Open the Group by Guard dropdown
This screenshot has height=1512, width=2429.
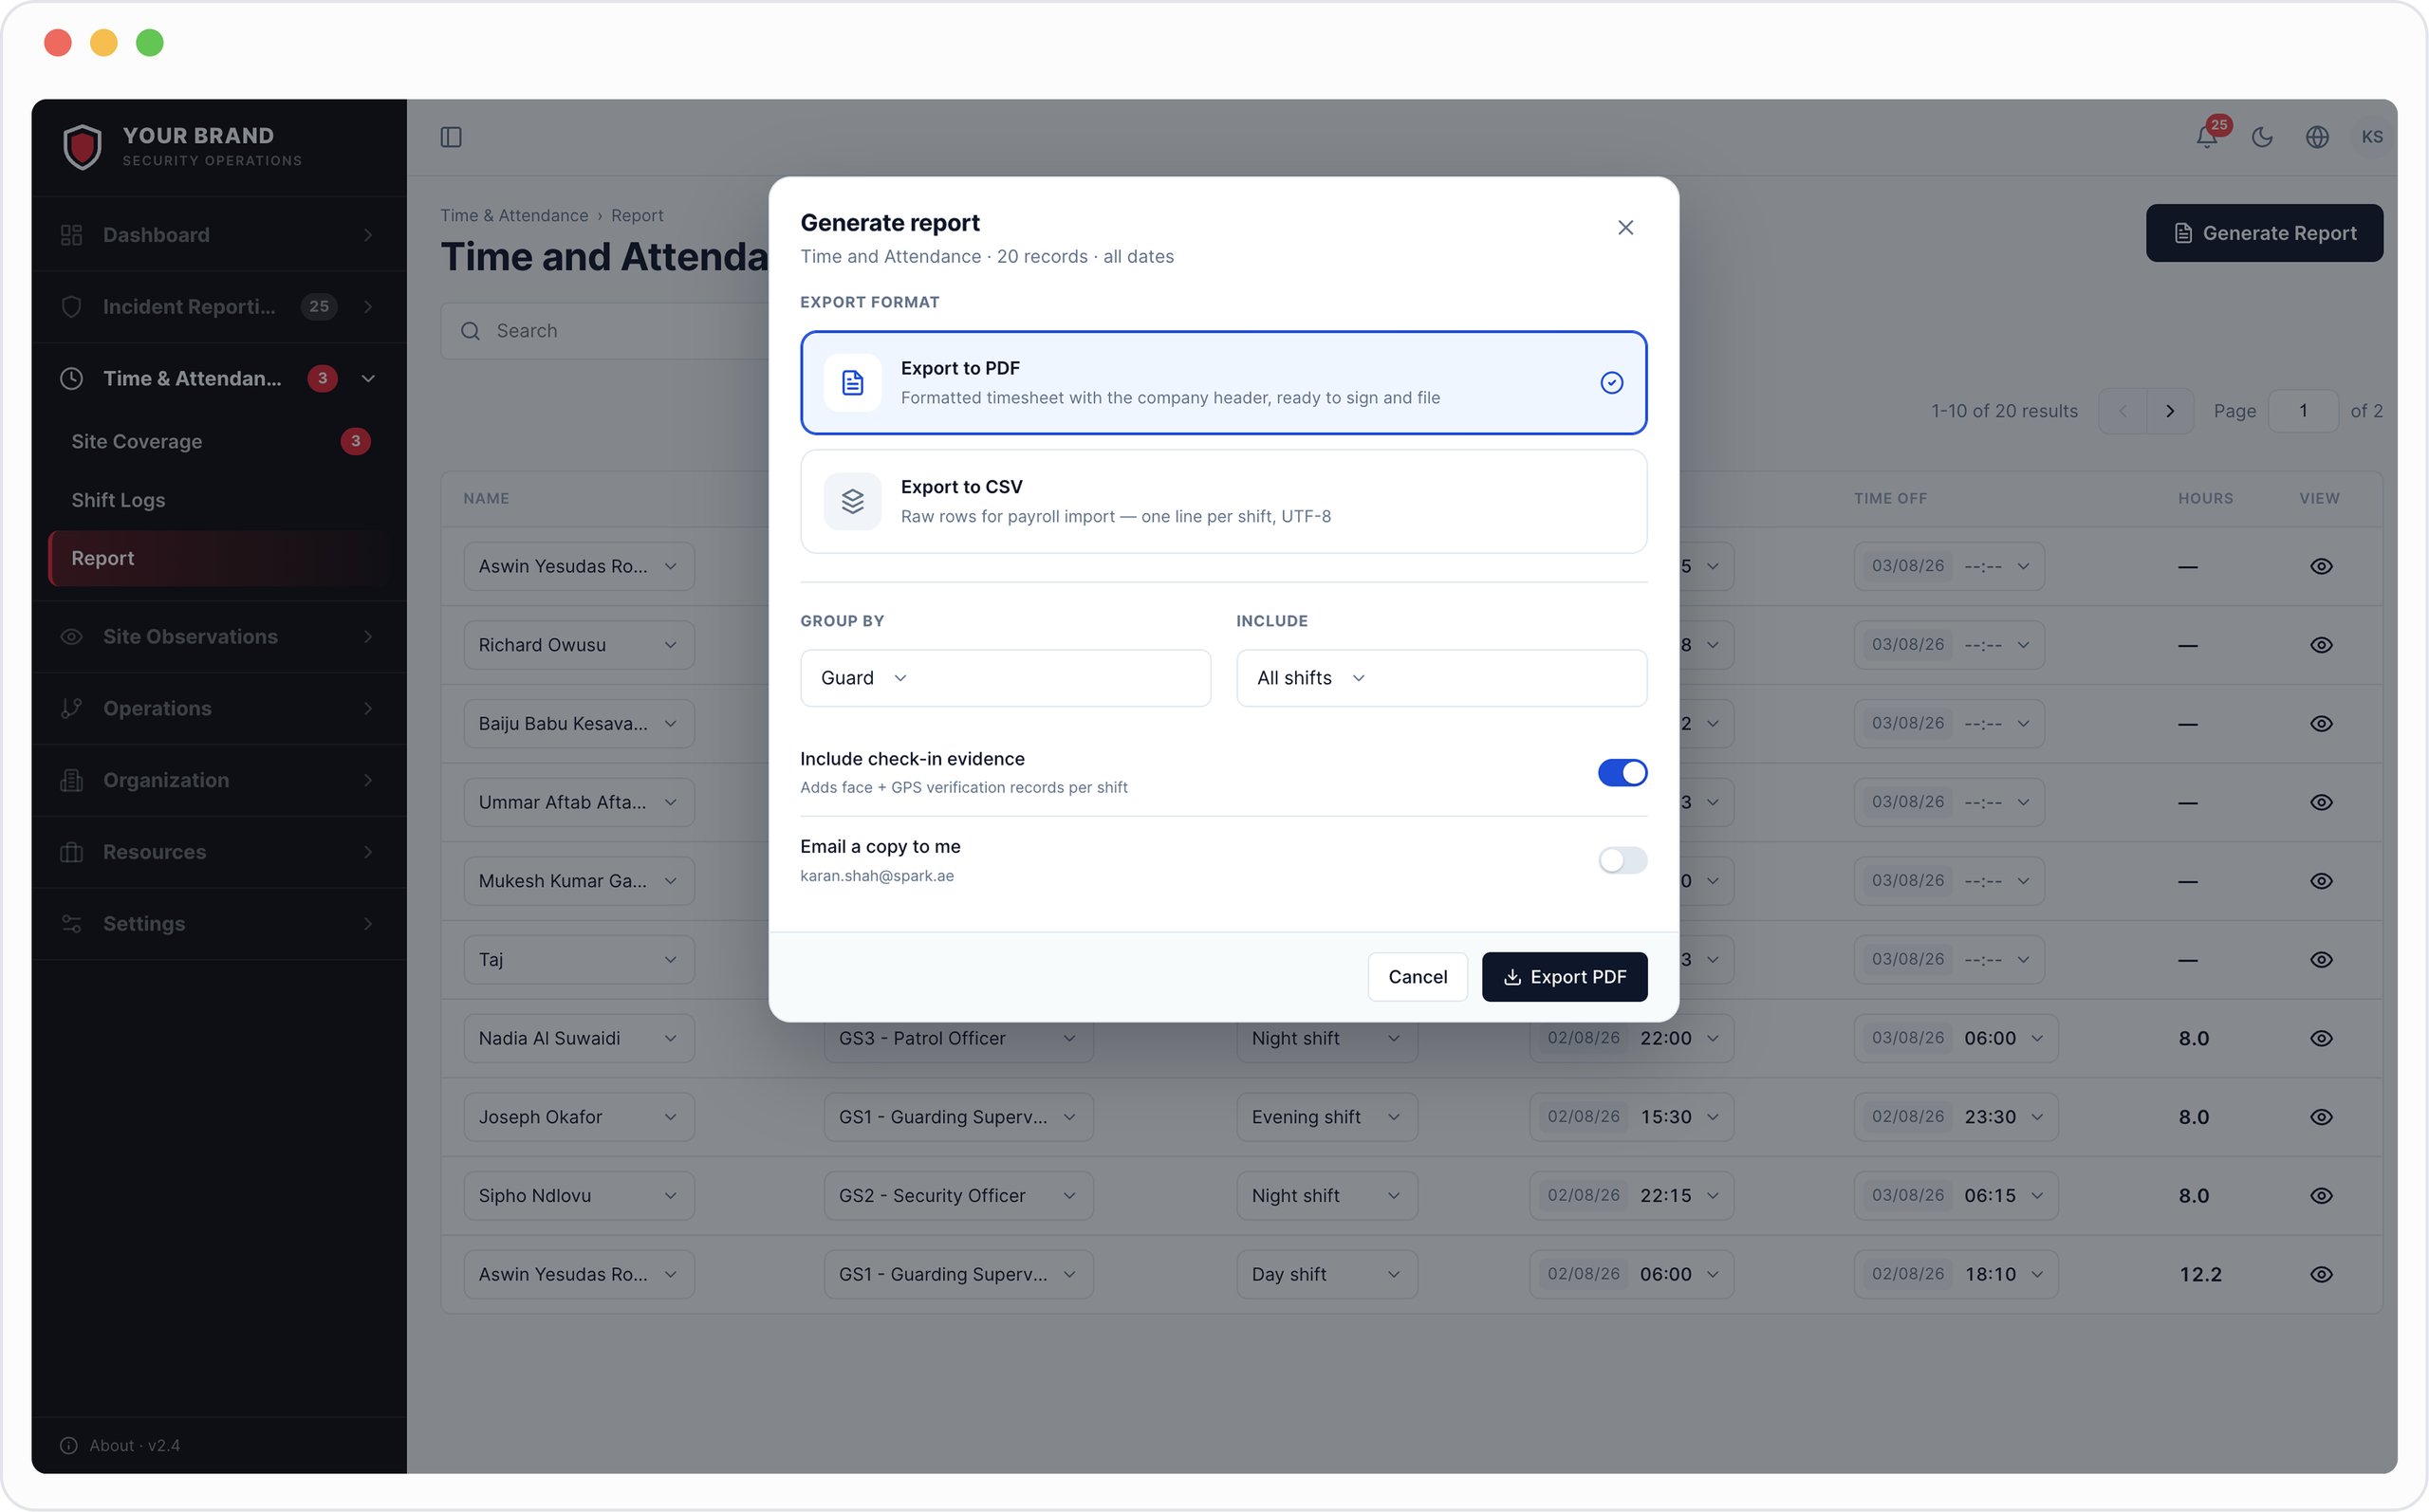[1005, 678]
